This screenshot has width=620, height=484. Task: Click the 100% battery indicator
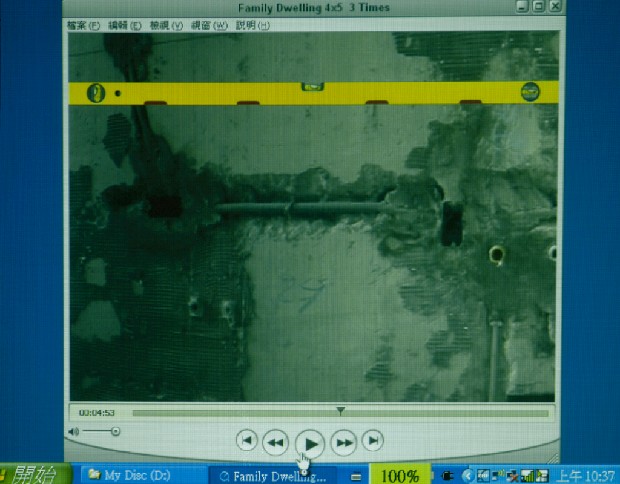click(x=400, y=475)
